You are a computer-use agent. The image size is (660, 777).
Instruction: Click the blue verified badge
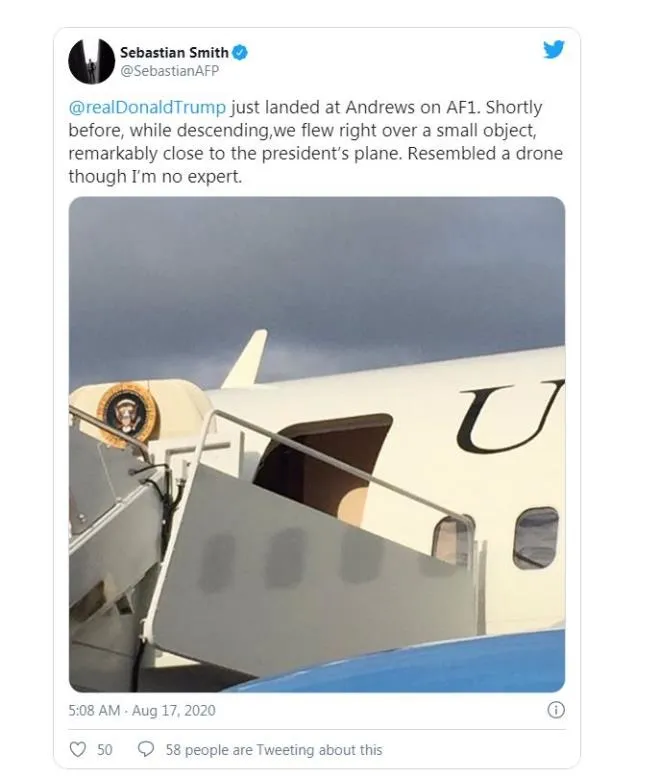click(x=241, y=52)
